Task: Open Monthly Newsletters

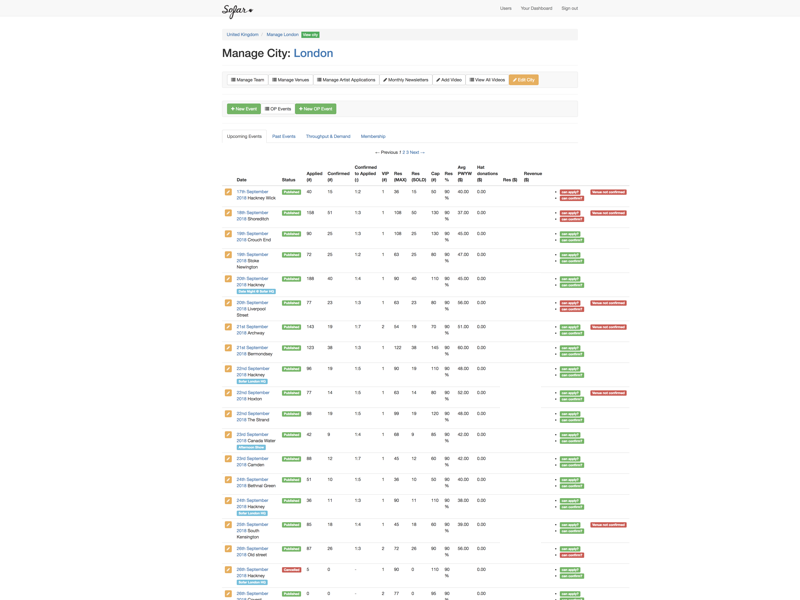Action: point(406,80)
